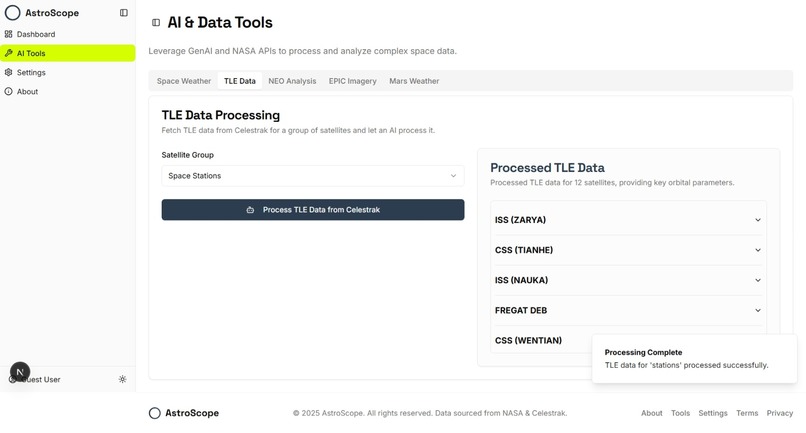
Task: Click the round N avatar badge
Action: 20,372
